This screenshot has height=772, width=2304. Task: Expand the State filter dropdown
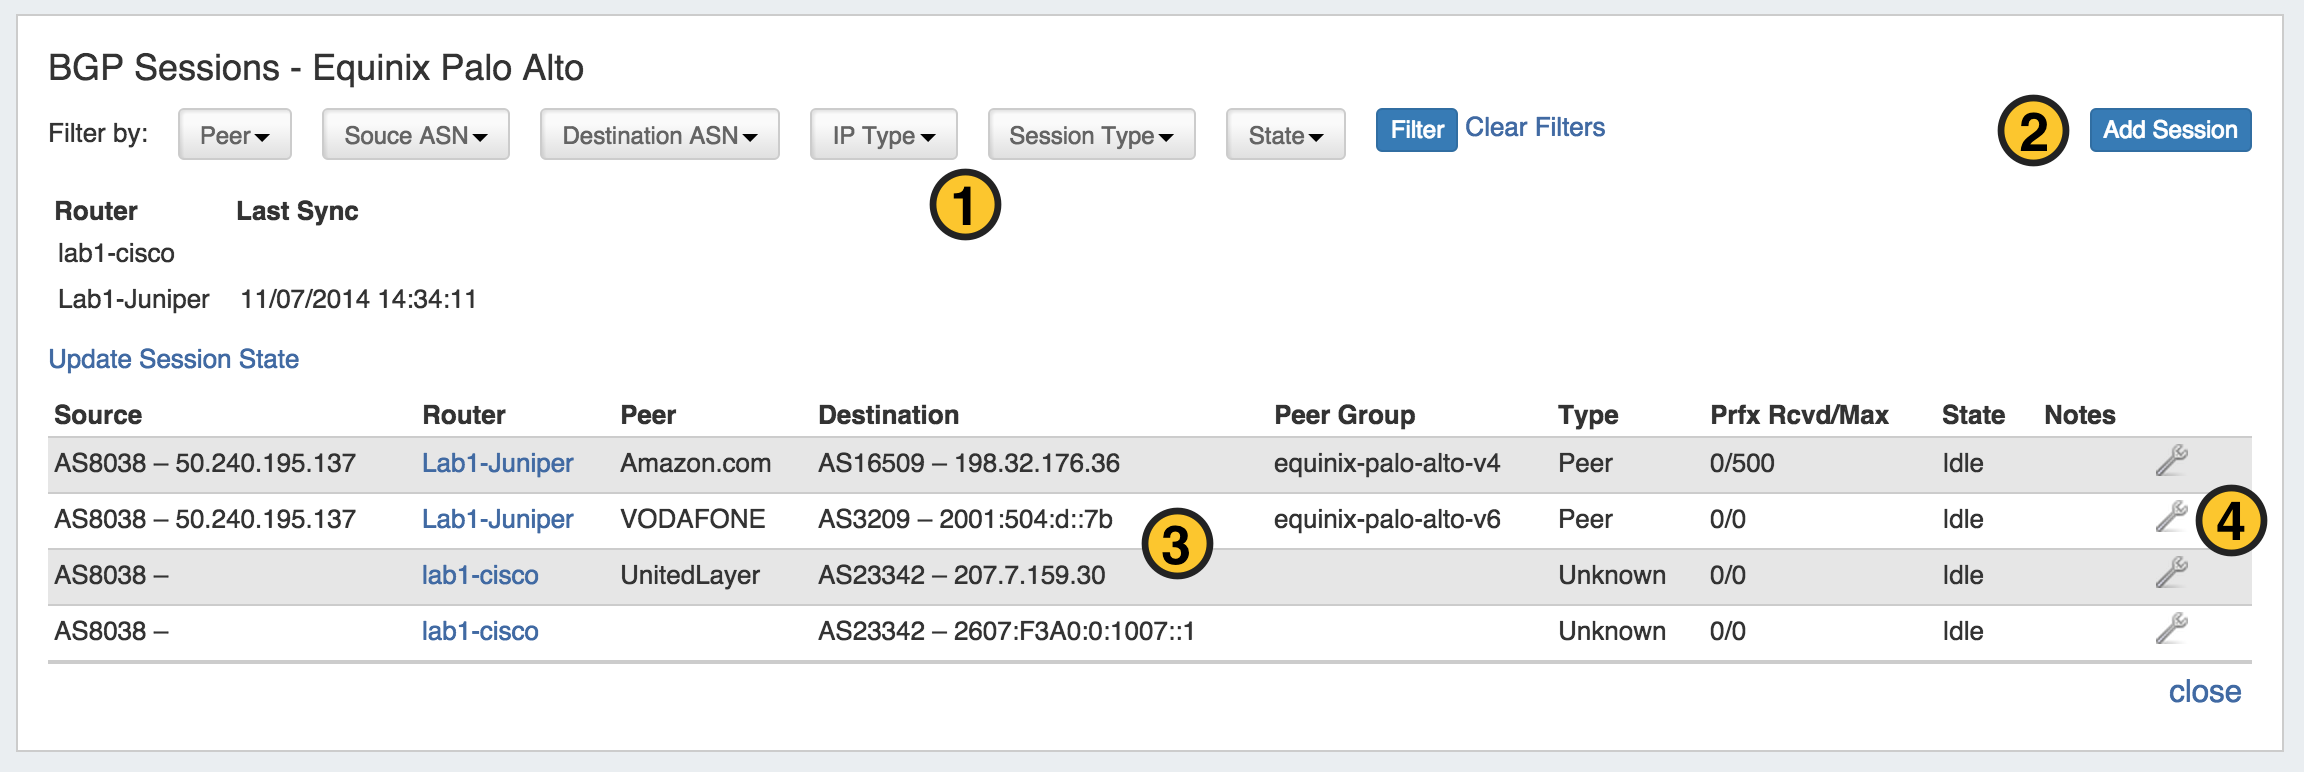tap(1285, 135)
